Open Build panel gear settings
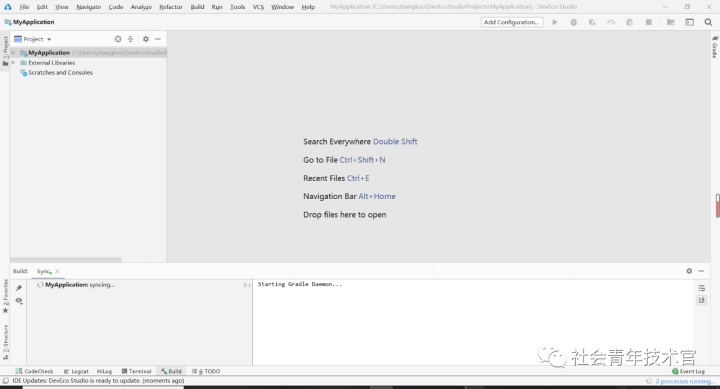 click(689, 271)
